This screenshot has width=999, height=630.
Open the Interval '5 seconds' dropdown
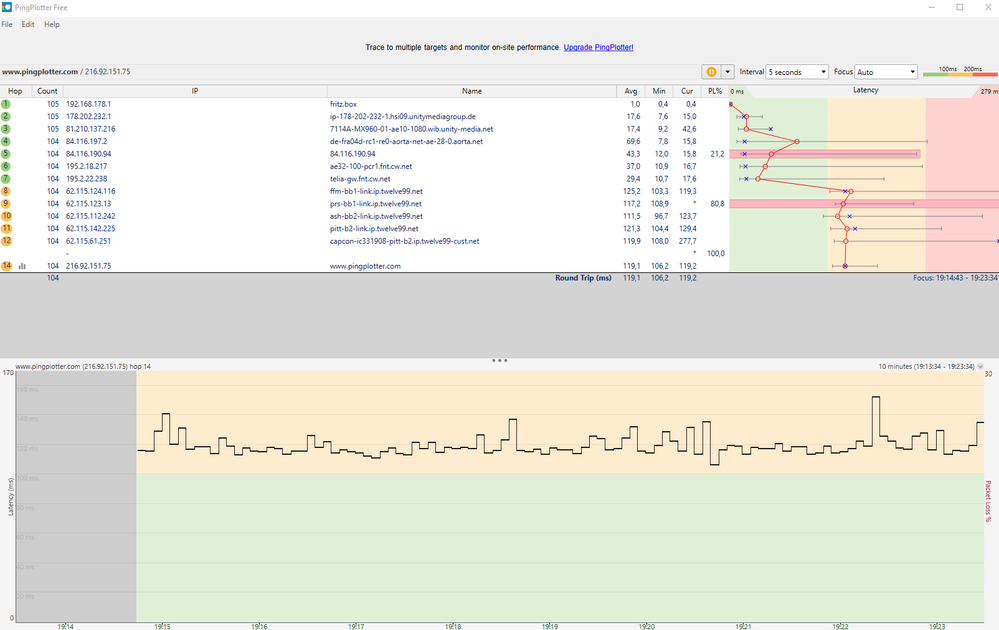[x=797, y=72]
